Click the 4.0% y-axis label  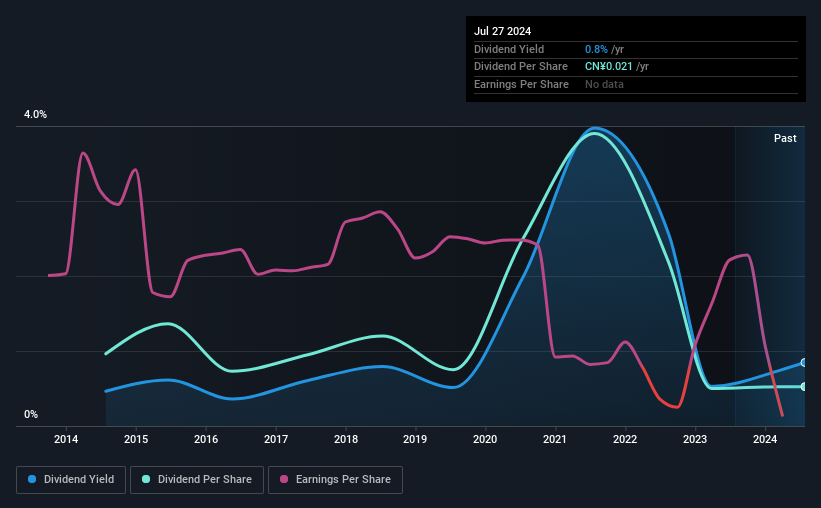(35, 114)
